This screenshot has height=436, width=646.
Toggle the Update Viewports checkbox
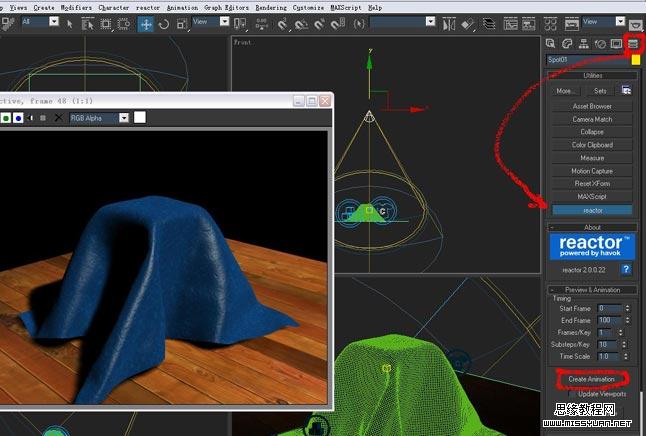(x=573, y=394)
